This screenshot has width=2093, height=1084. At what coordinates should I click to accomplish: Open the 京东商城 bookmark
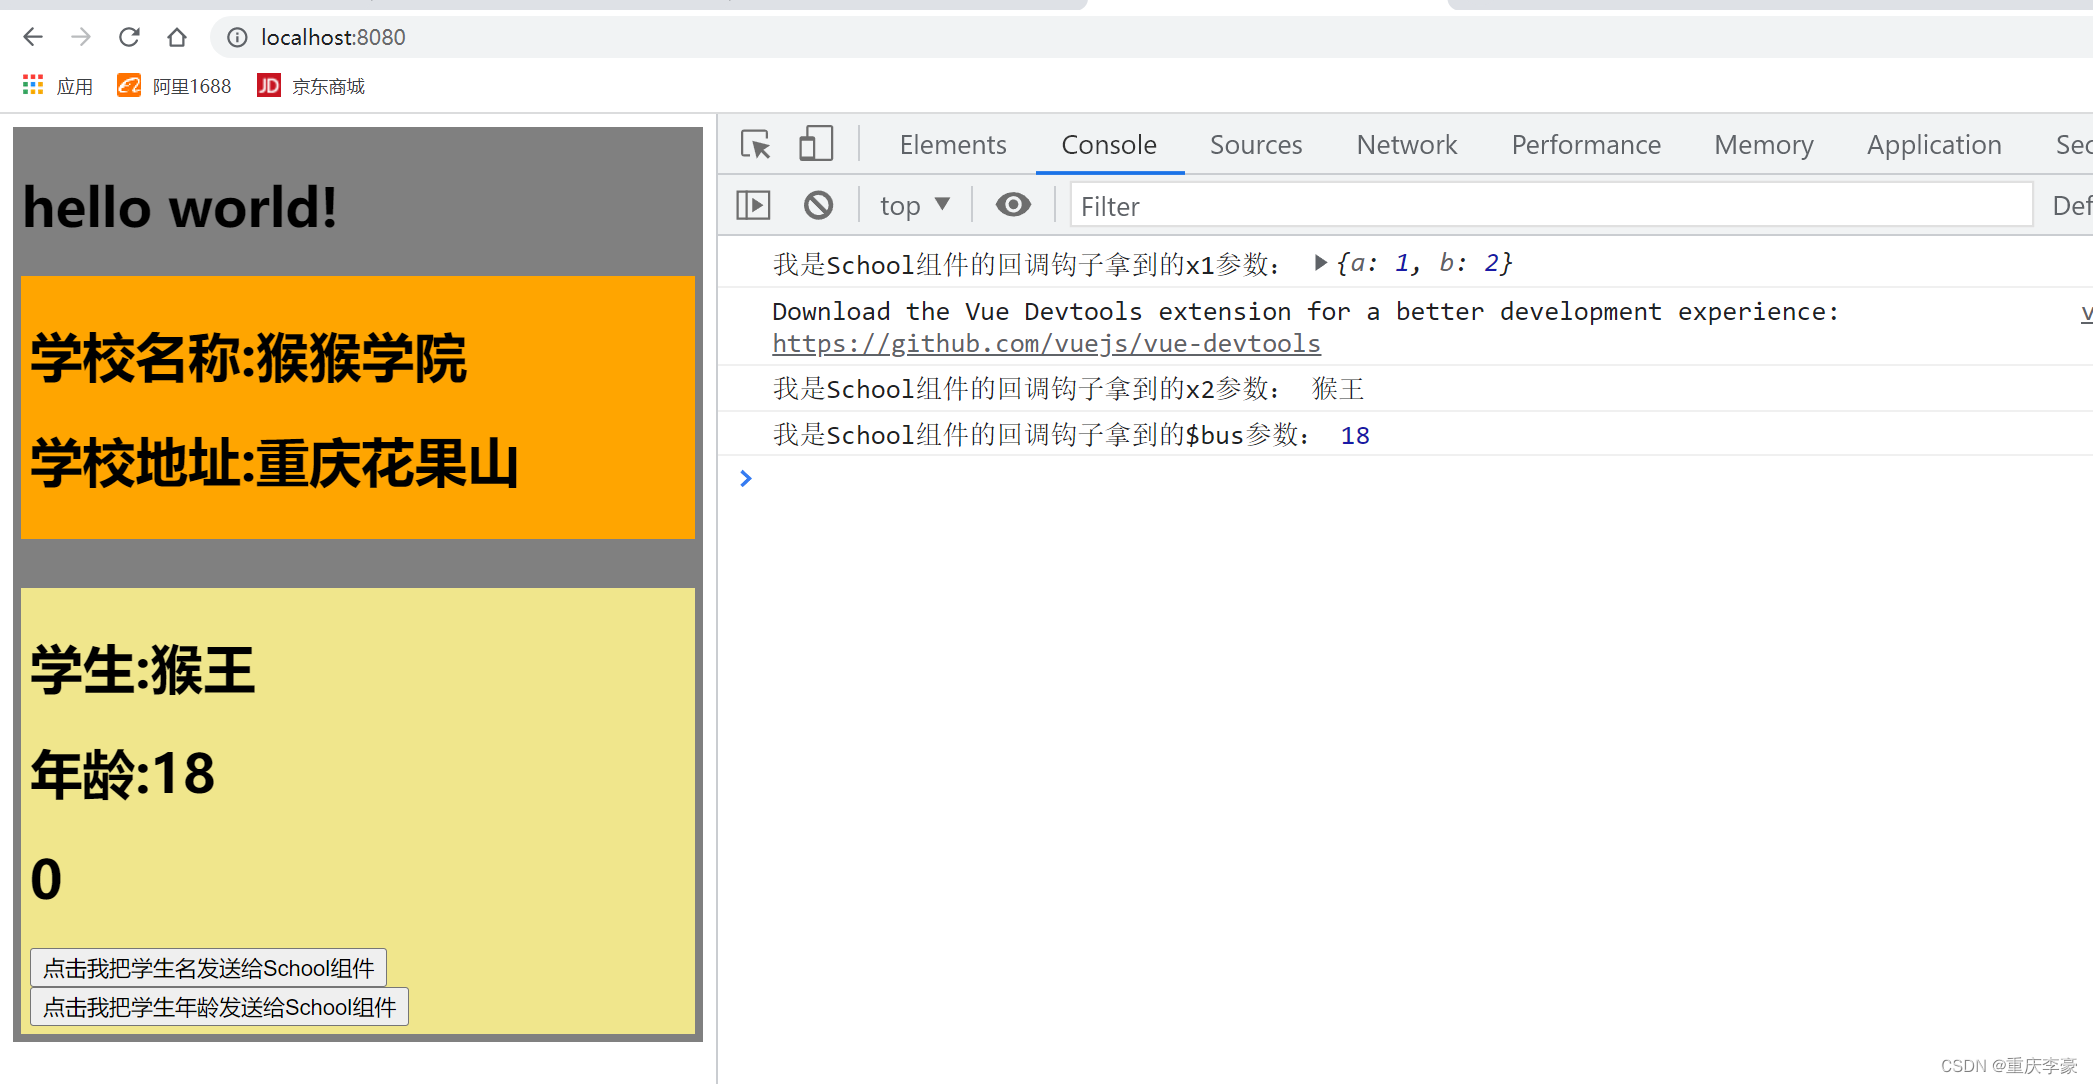click(x=311, y=87)
